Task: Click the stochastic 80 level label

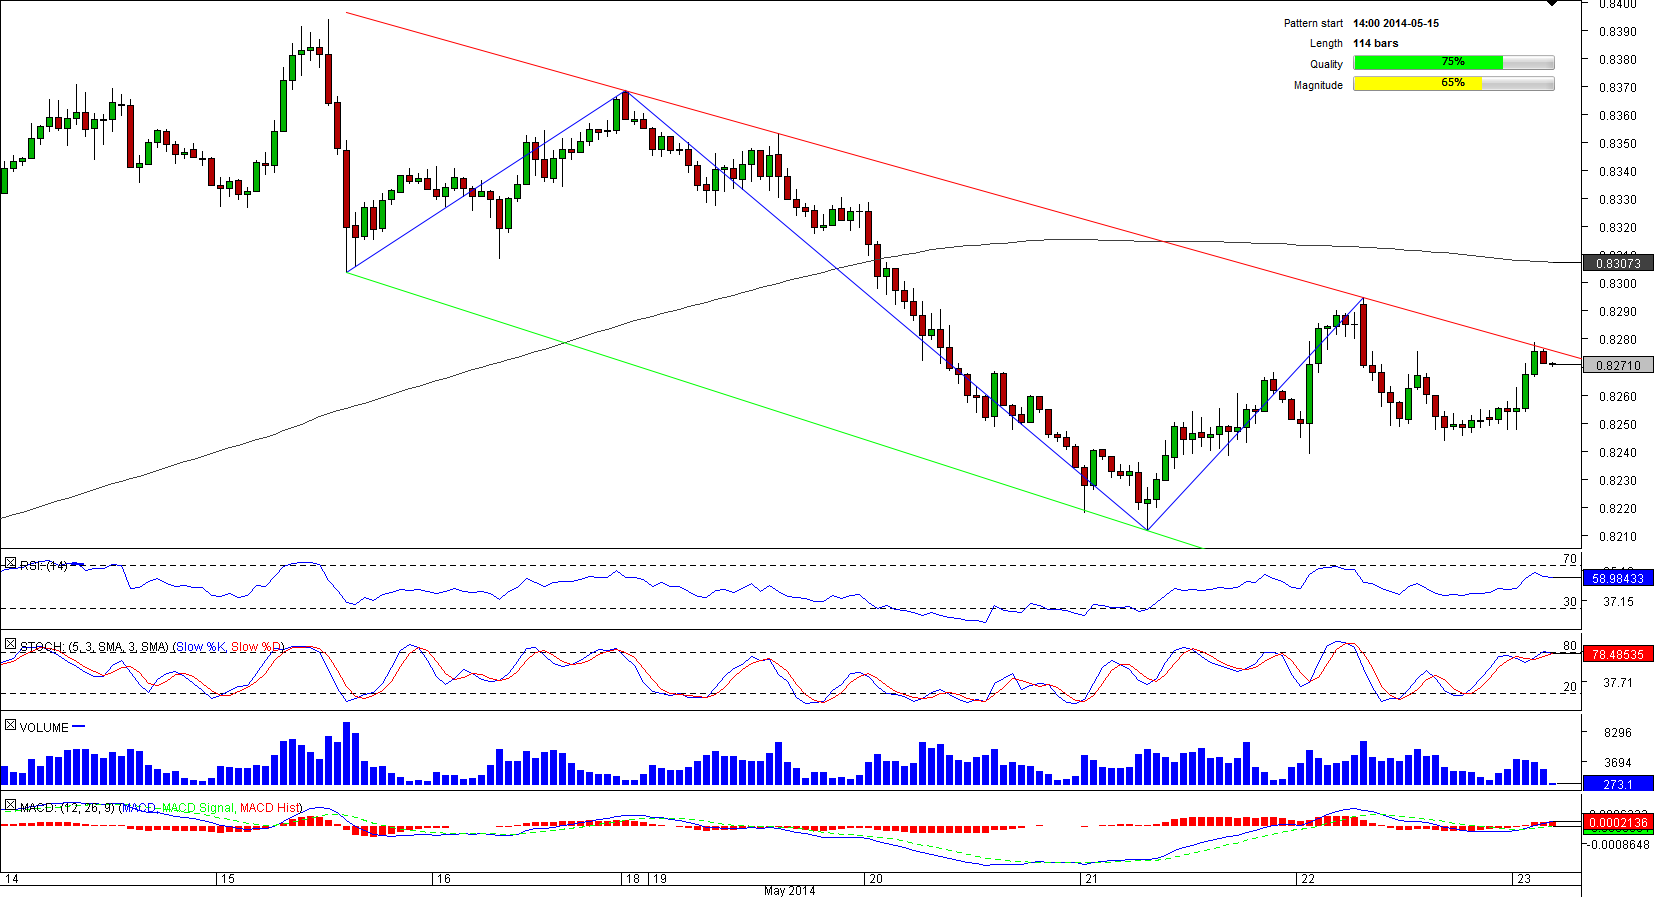Action: point(1570,646)
